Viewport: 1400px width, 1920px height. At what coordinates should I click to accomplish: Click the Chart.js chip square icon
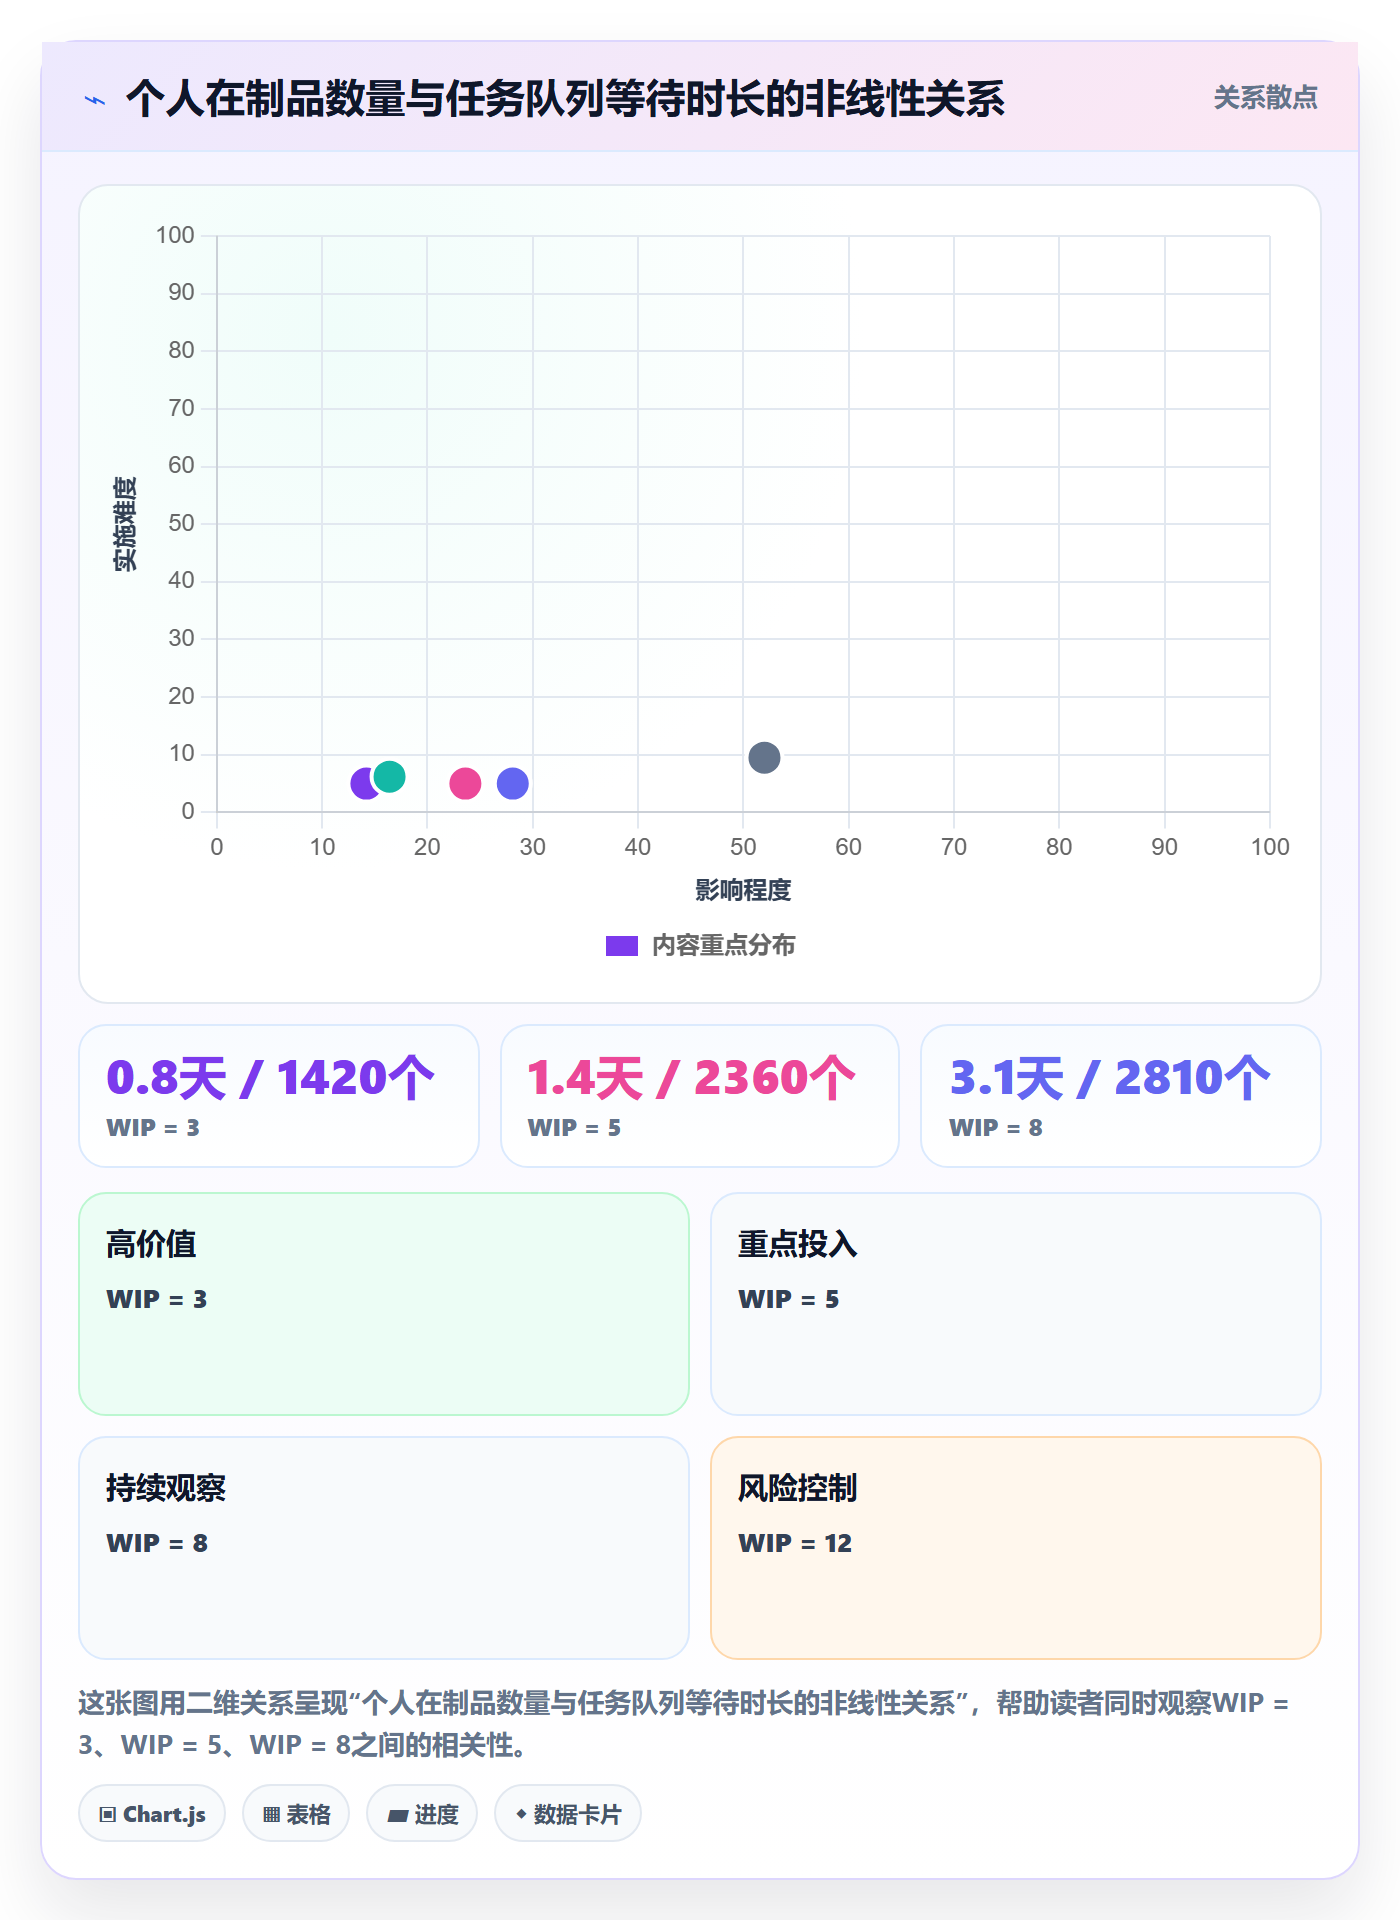click(x=108, y=1814)
